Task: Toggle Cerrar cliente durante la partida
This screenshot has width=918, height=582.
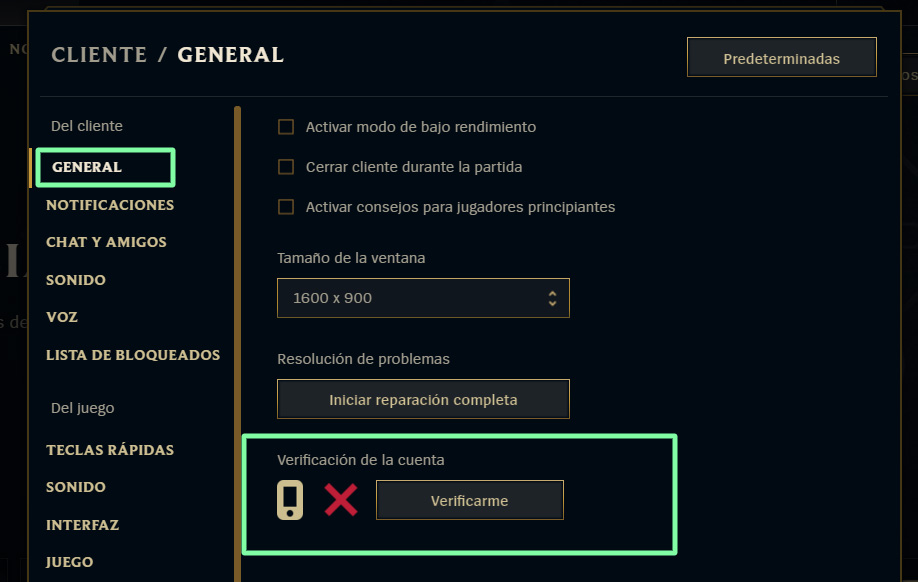Action: point(286,167)
